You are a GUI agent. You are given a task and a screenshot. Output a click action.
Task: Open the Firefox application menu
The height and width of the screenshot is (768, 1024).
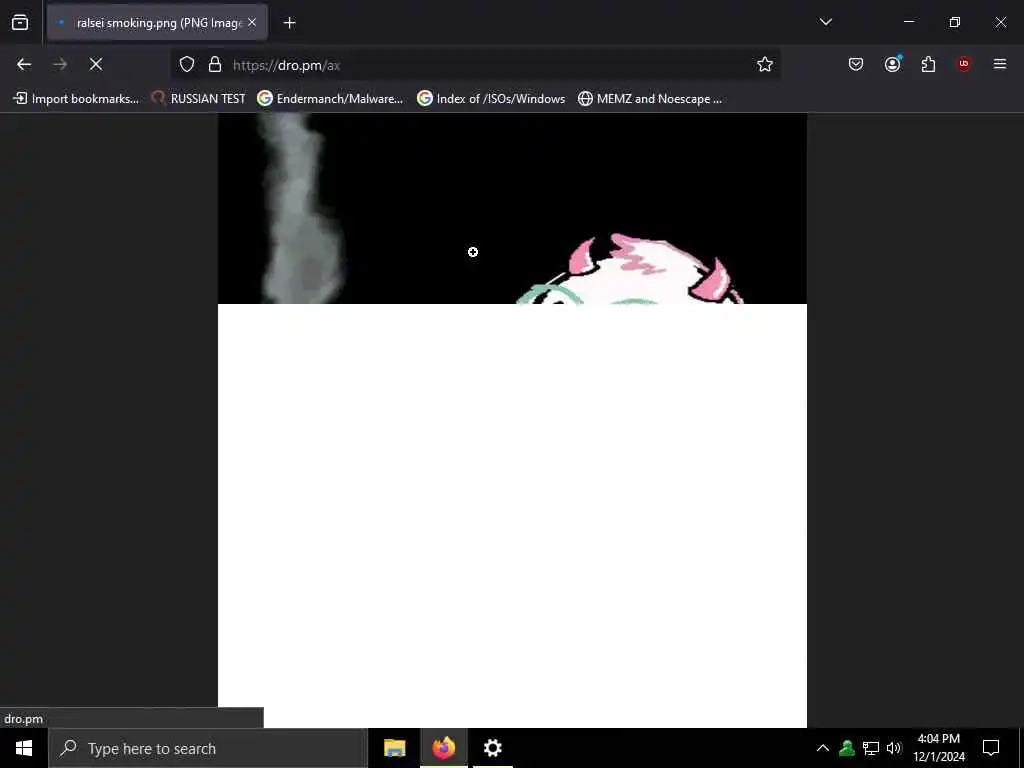point(1000,64)
